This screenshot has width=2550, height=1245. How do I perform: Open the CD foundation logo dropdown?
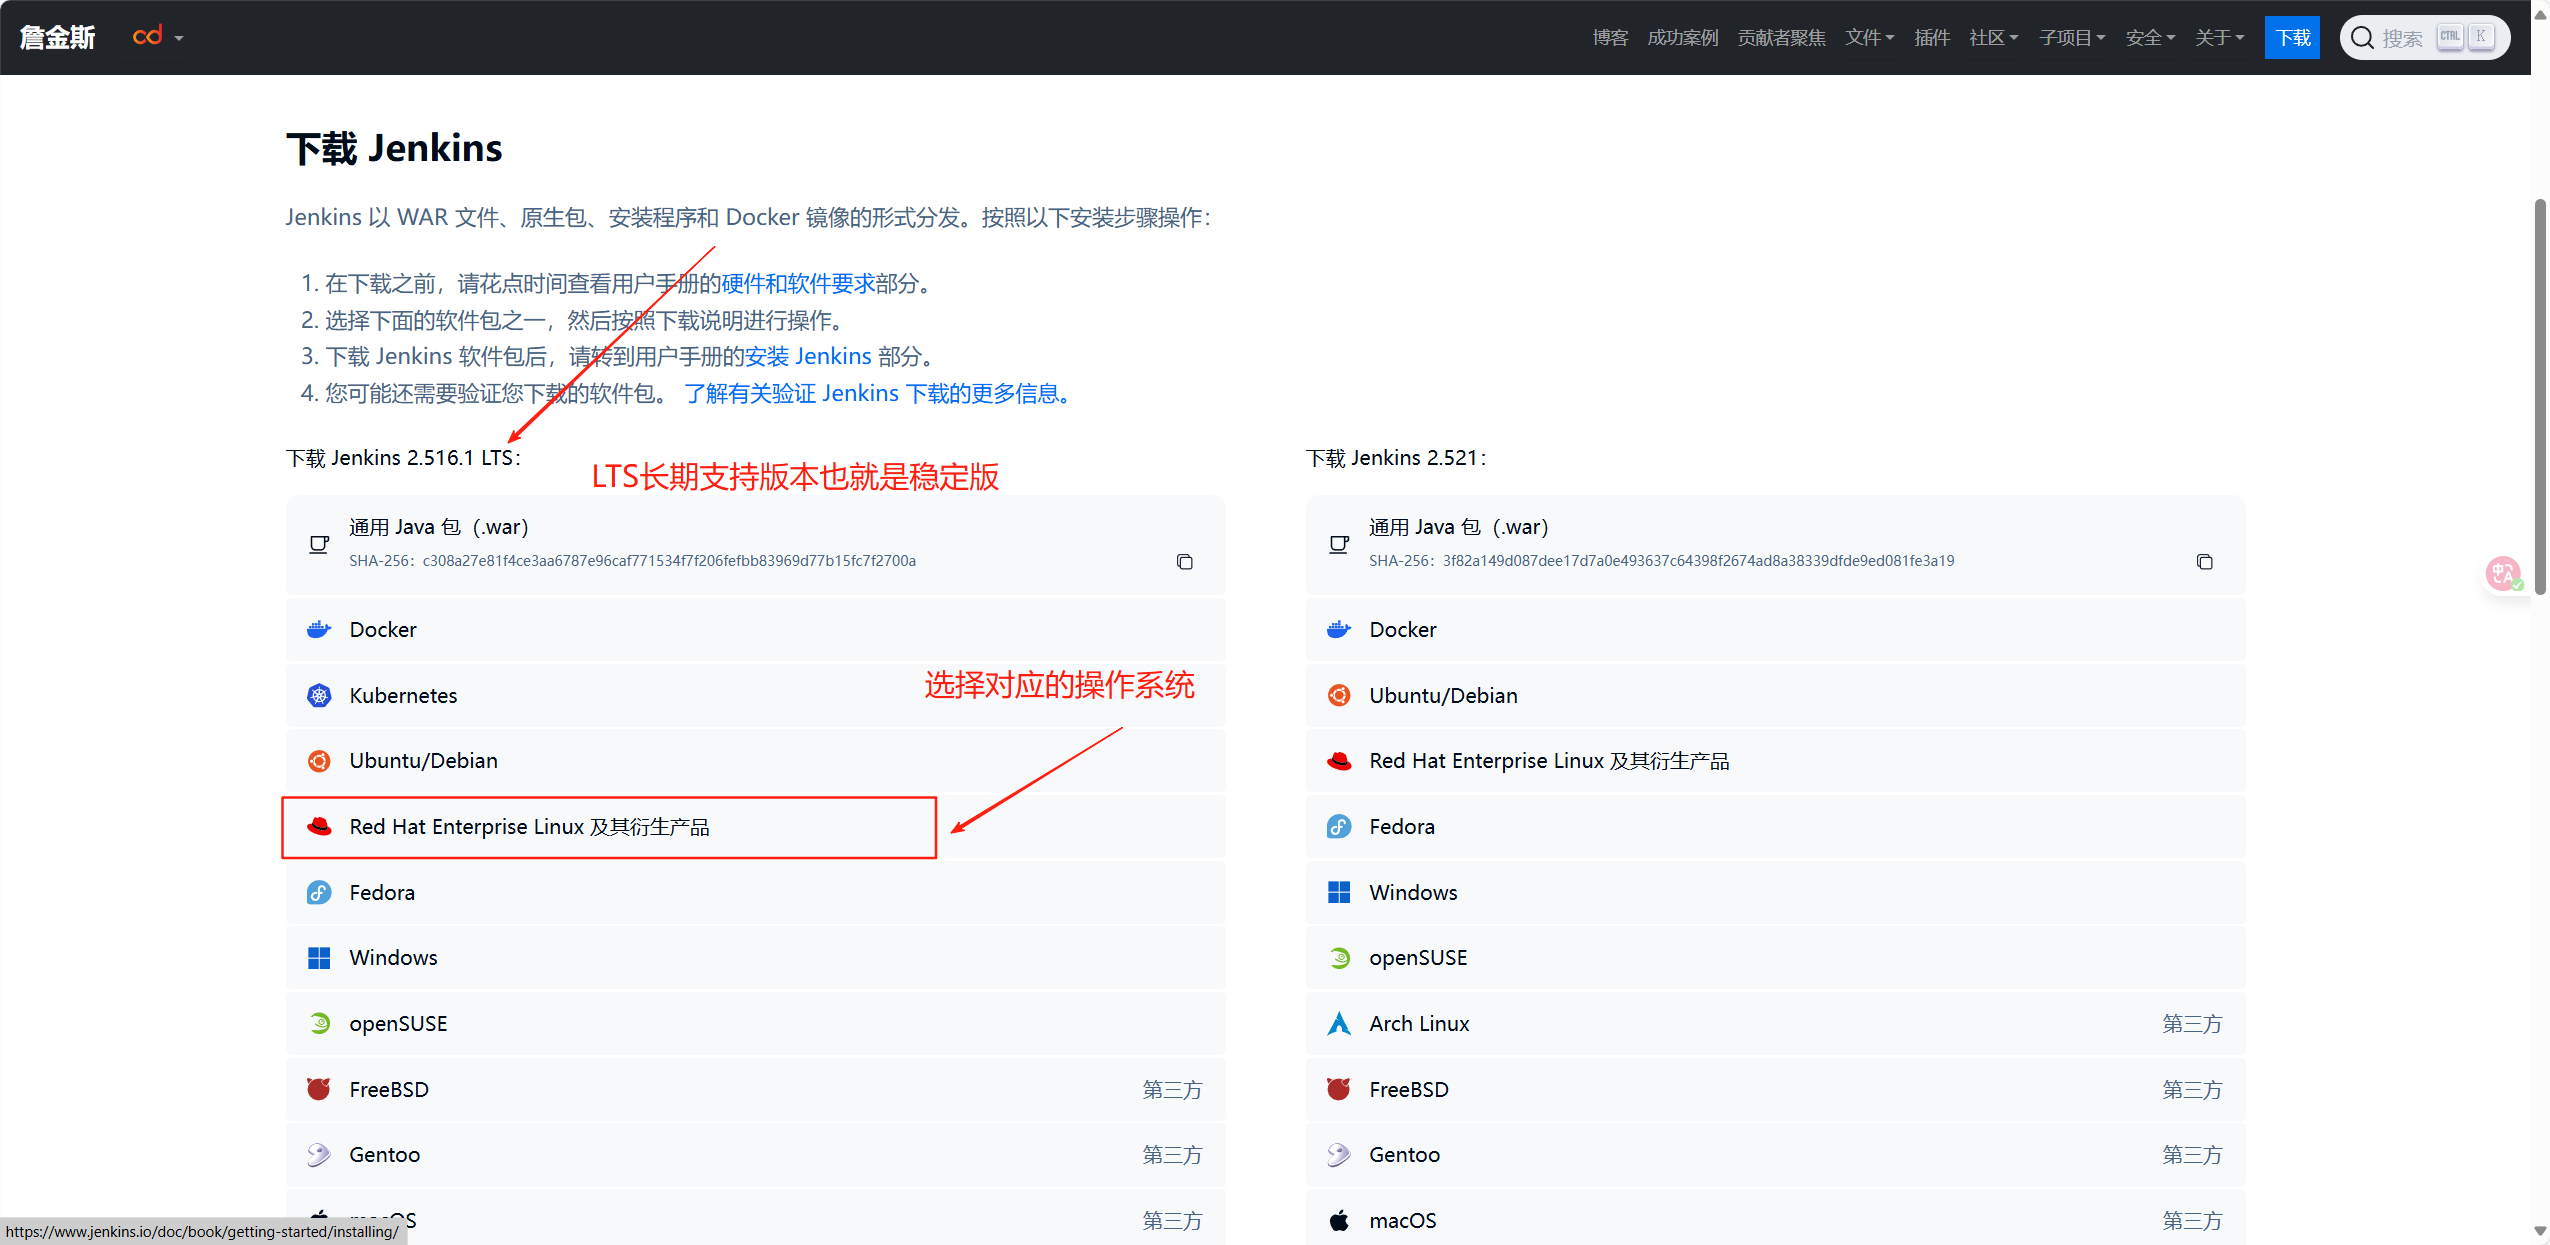coord(157,37)
